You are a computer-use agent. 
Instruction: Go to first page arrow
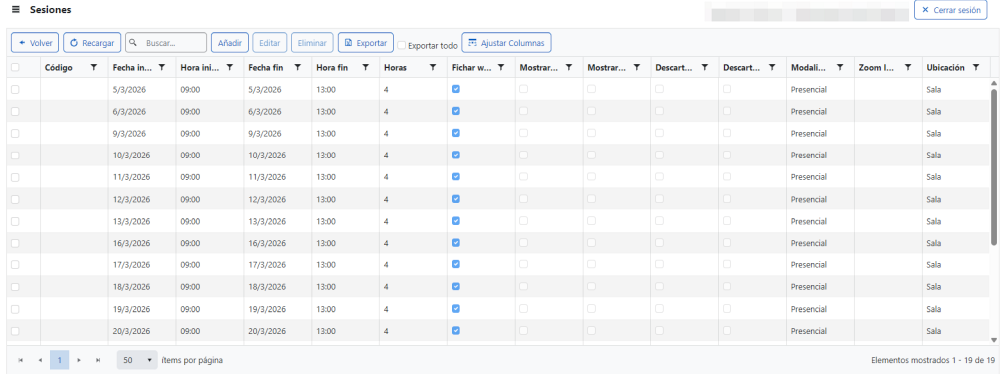coord(20,361)
